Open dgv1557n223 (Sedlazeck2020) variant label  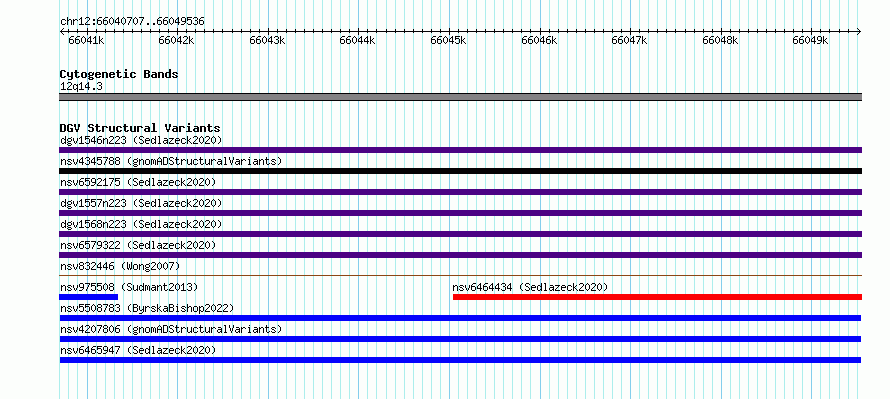pyautogui.click(x=141, y=203)
